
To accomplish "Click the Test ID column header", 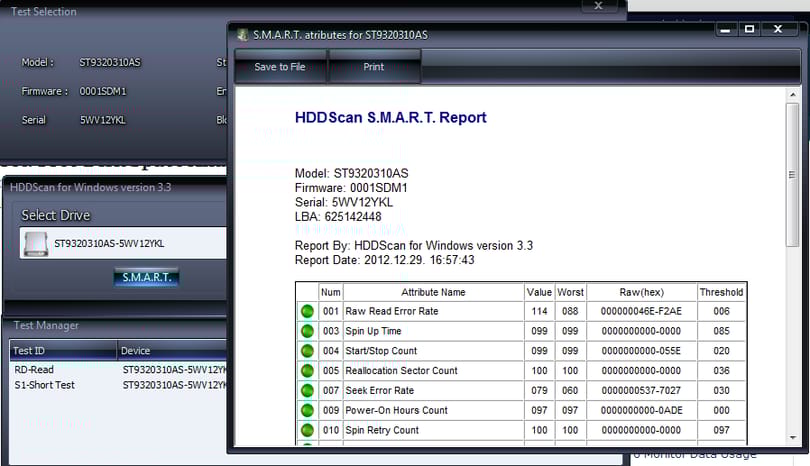I will (x=63, y=350).
